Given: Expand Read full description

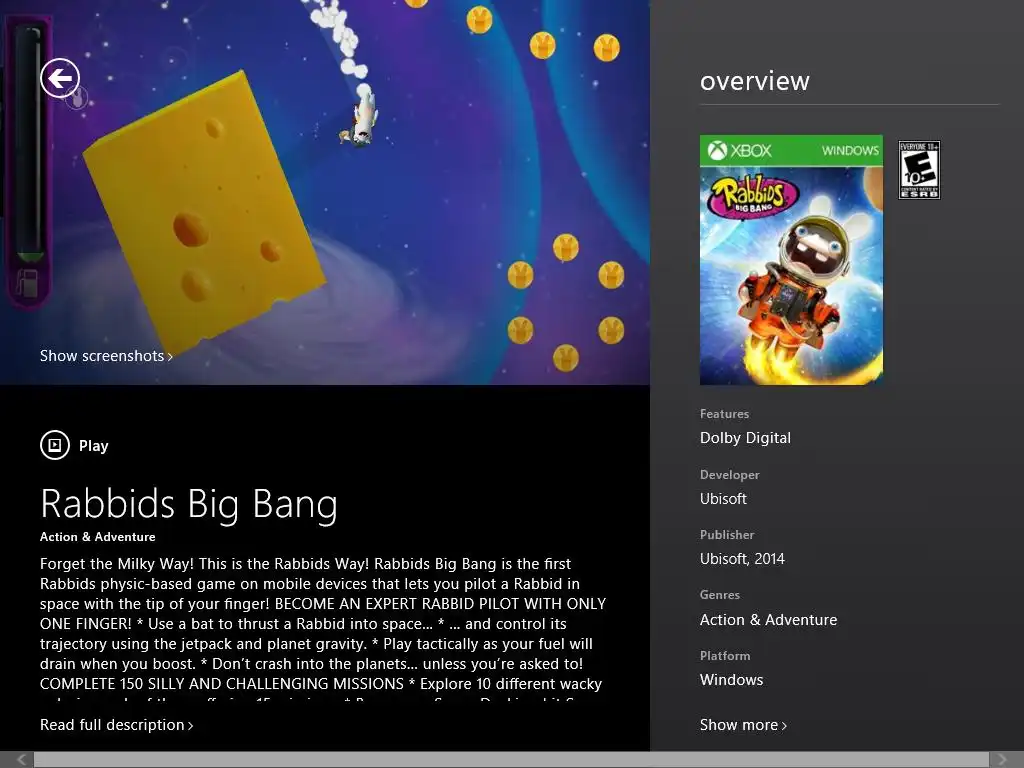Looking at the screenshot, I should point(116,725).
